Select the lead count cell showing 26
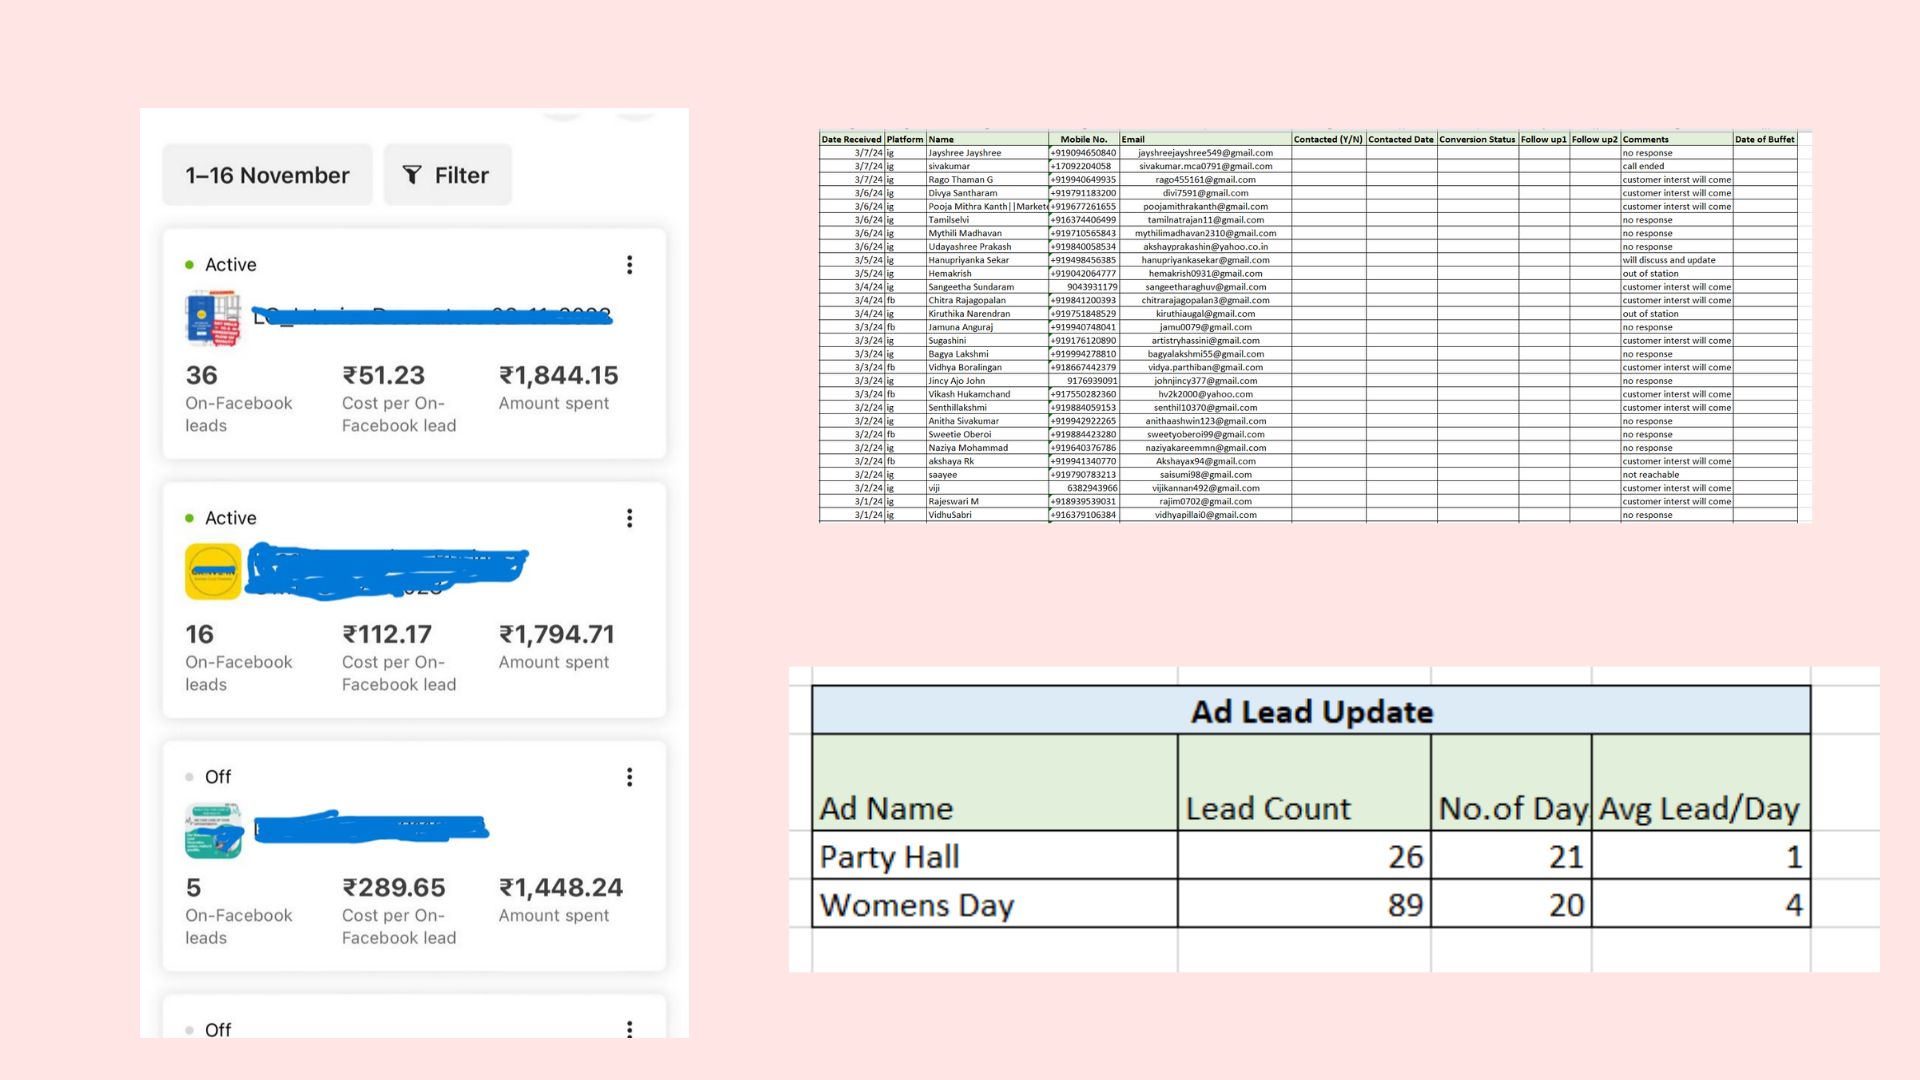Image resolution: width=1920 pixels, height=1080 pixels. 1304,856
